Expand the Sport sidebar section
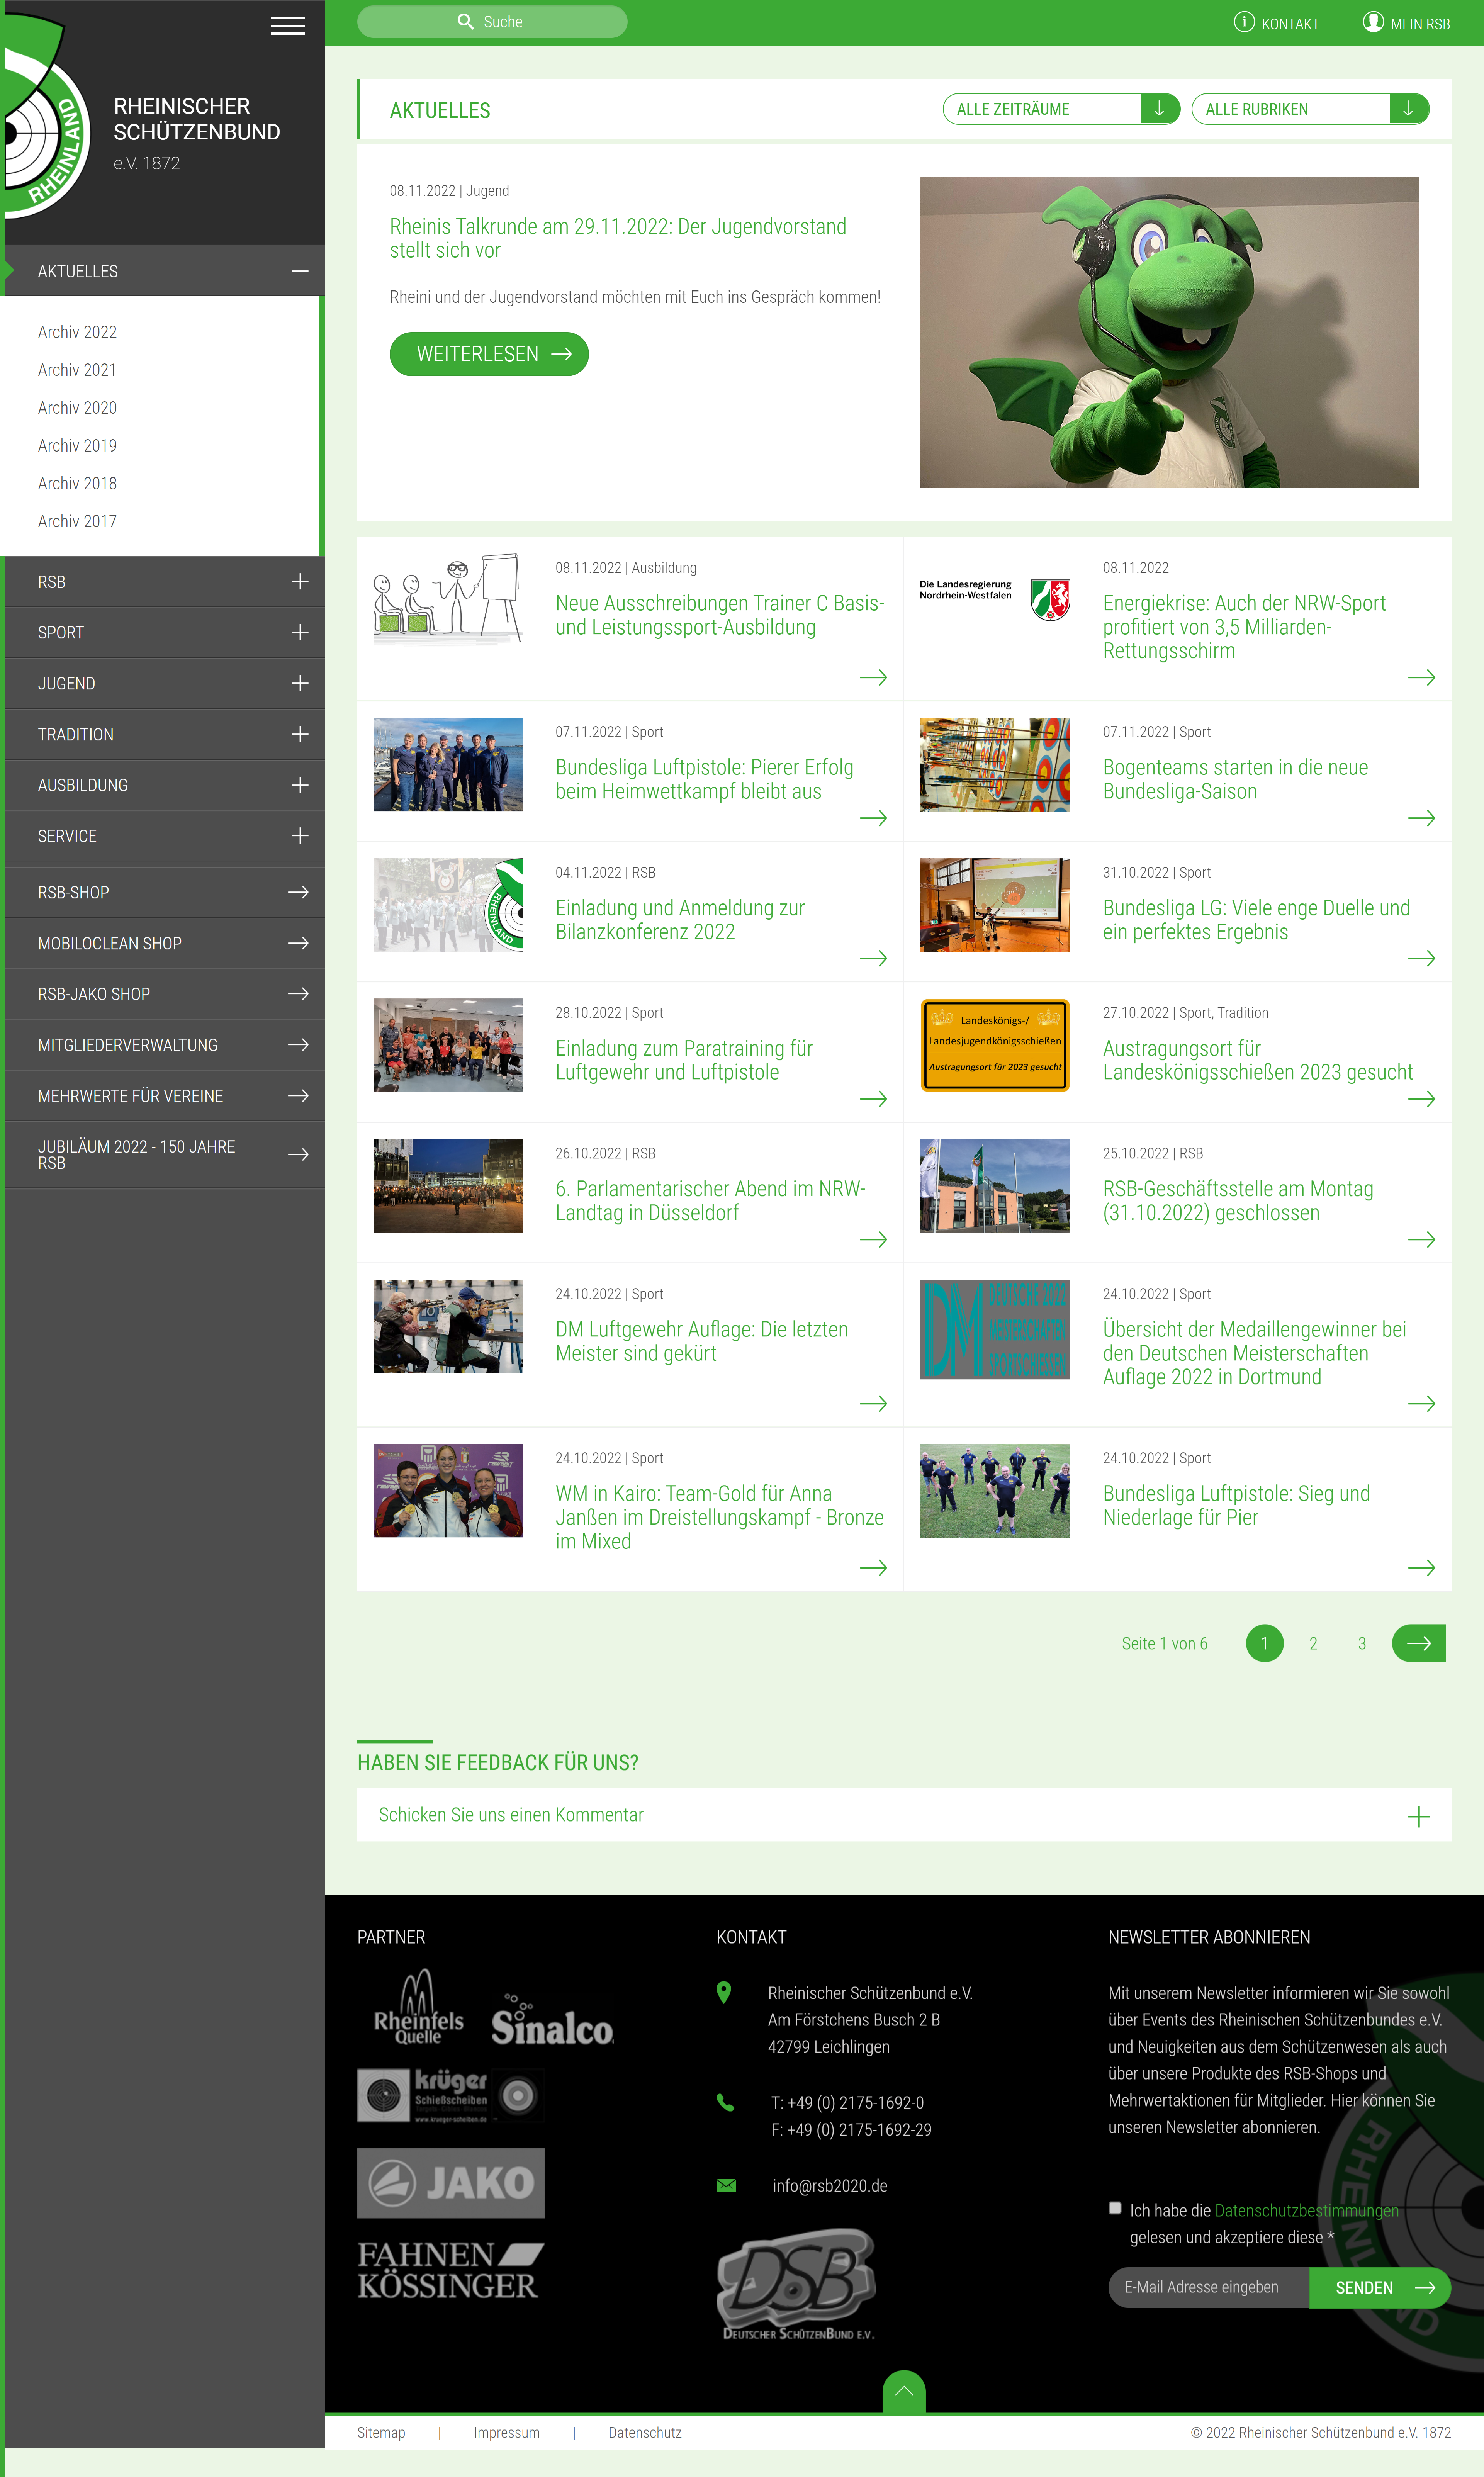The image size is (1484, 2477). [x=300, y=632]
